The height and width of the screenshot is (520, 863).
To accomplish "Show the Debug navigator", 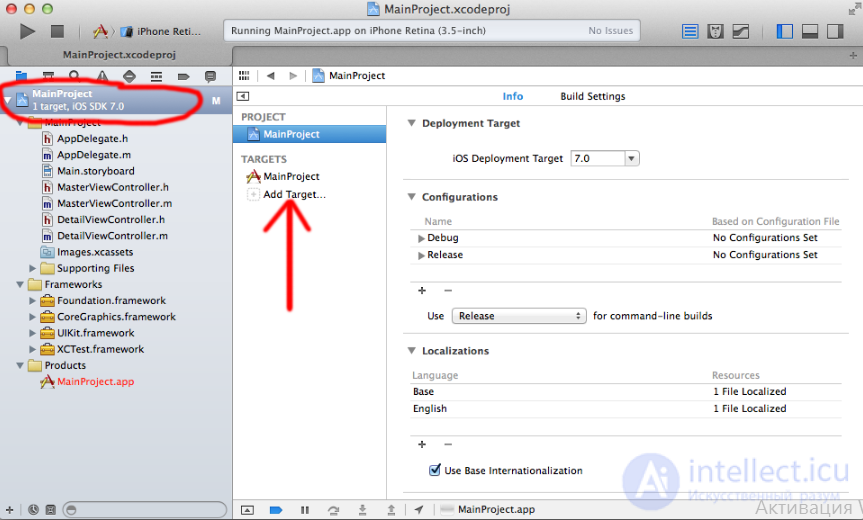I will pyautogui.click(x=156, y=76).
